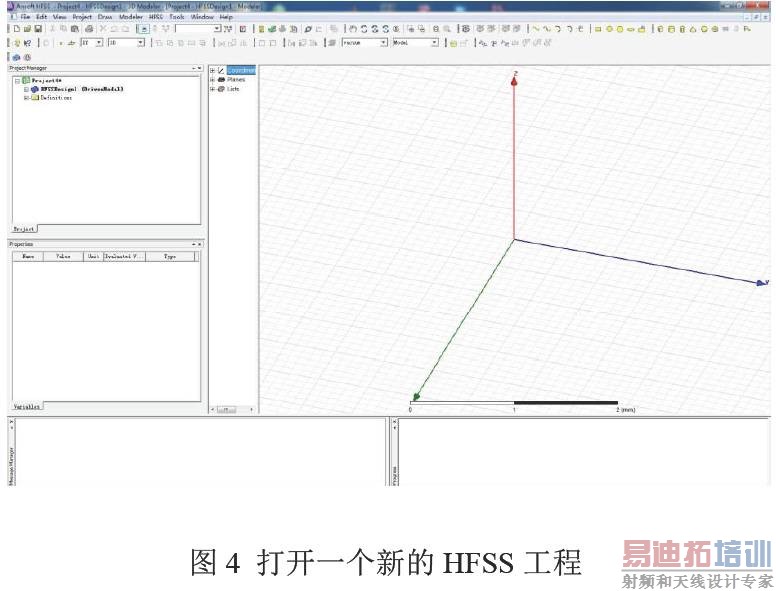Image resolution: width=776 pixels, height=591 pixels.
Task: Select the Project tab below tree
Action: point(24,229)
